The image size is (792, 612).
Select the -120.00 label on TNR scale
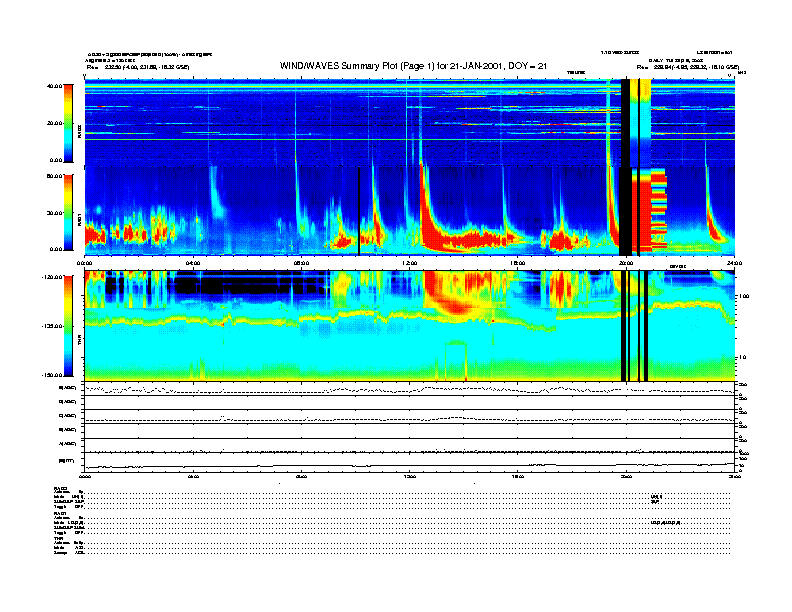click(52, 277)
